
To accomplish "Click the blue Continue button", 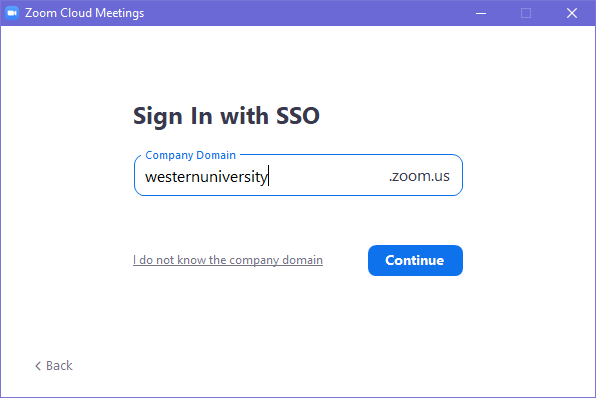I will pos(415,260).
